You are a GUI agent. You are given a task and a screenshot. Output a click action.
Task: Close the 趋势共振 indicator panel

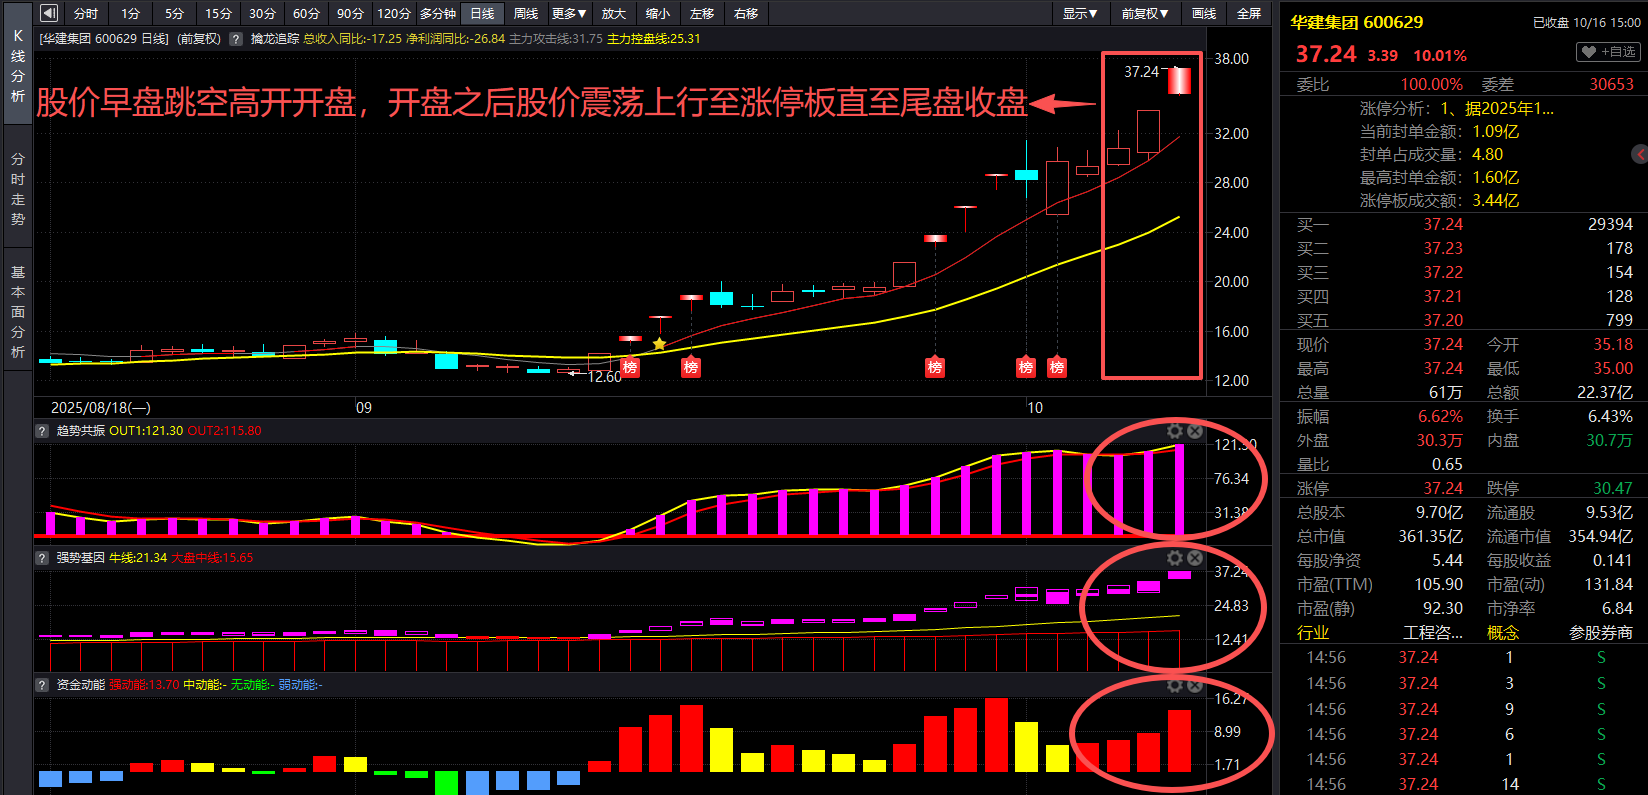tap(1195, 431)
